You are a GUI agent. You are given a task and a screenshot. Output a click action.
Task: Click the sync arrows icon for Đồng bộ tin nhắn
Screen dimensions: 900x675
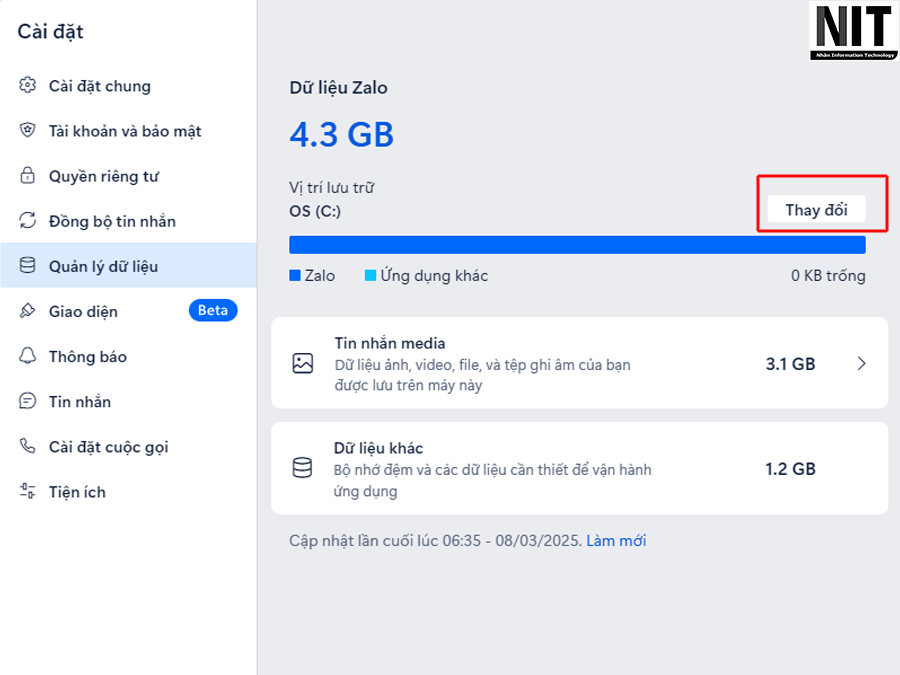point(27,220)
